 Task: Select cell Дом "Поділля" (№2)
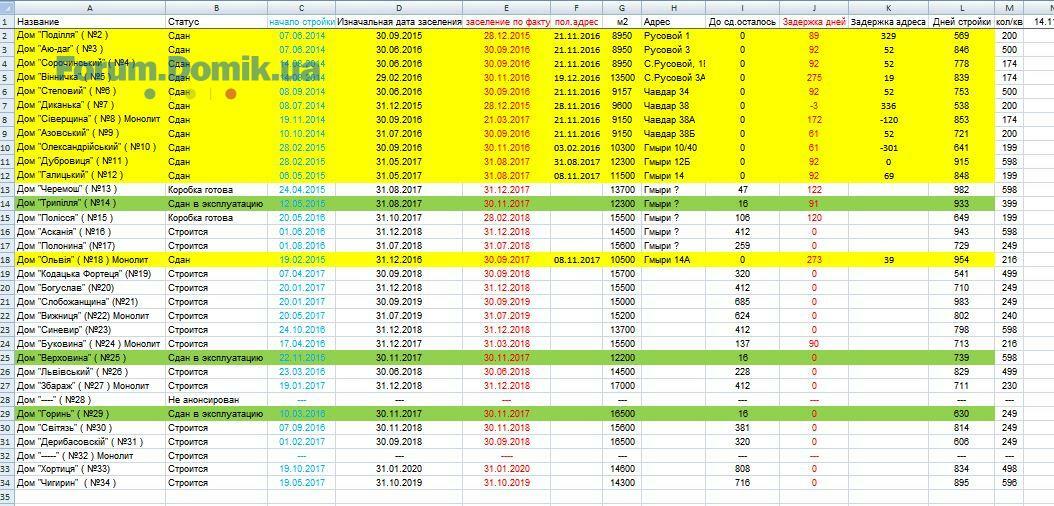point(90,36)
